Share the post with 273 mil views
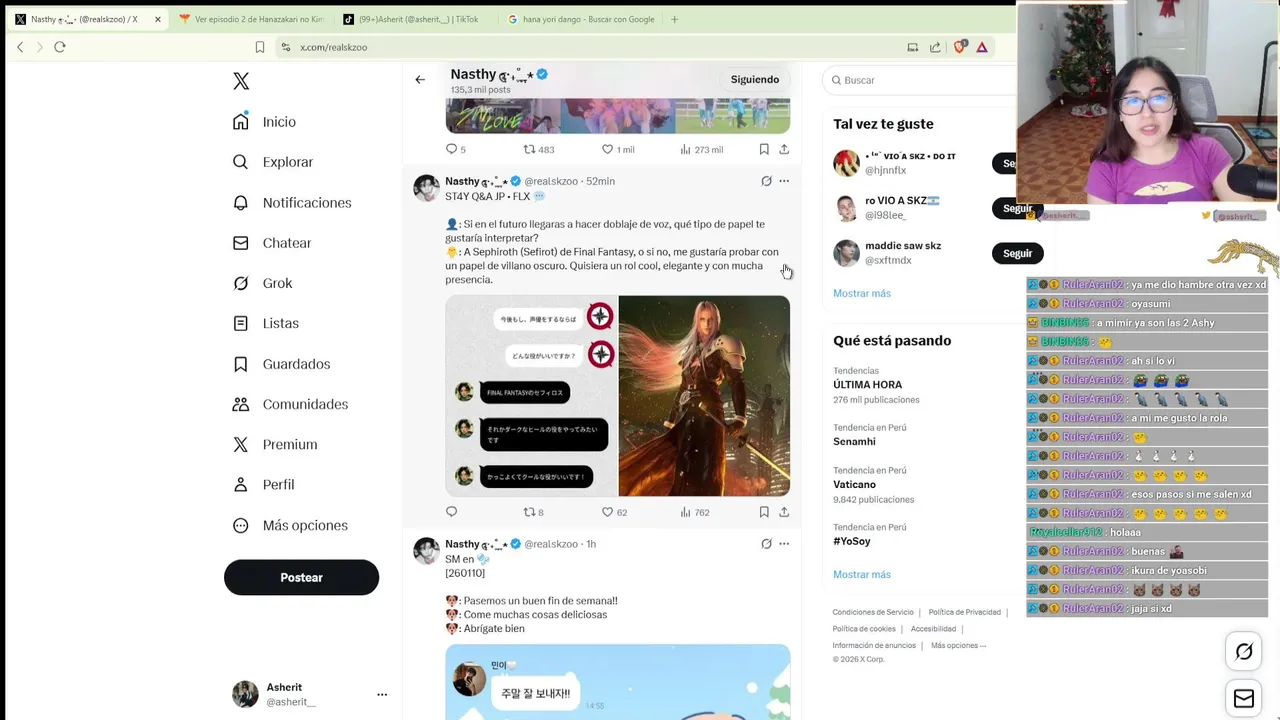Image resolution: width=1280 pixels, height=720 pixels. (784, 149)
